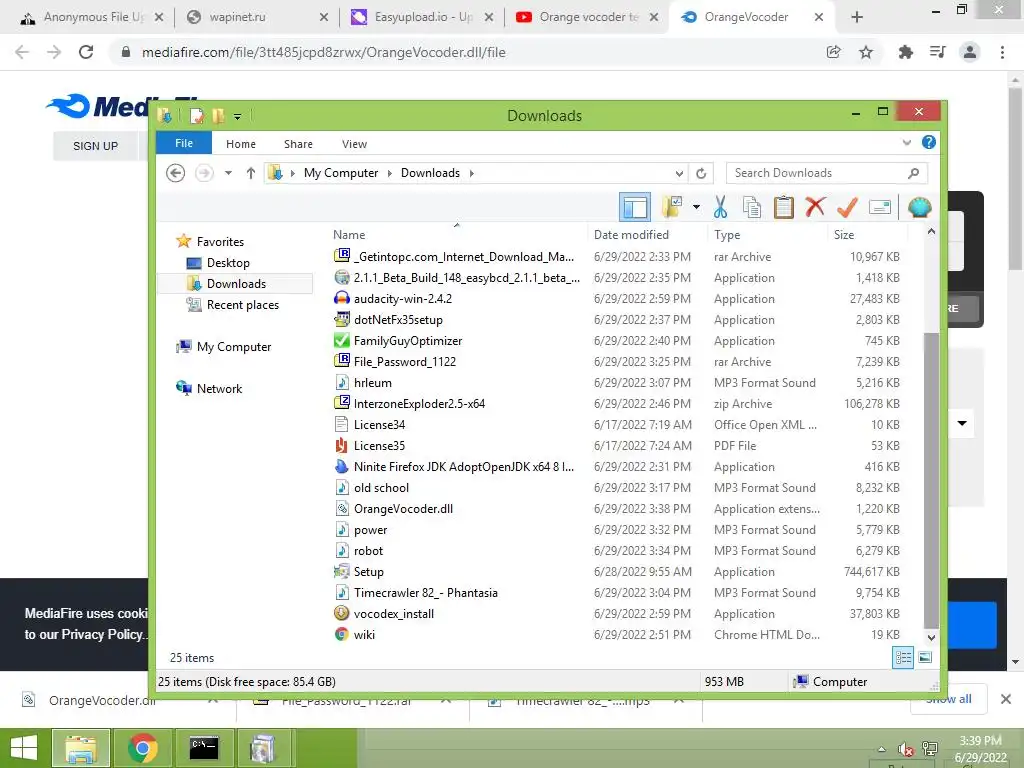Sort by Date modified column header
Screen dimensions: 1024x768
pos(632,234)
